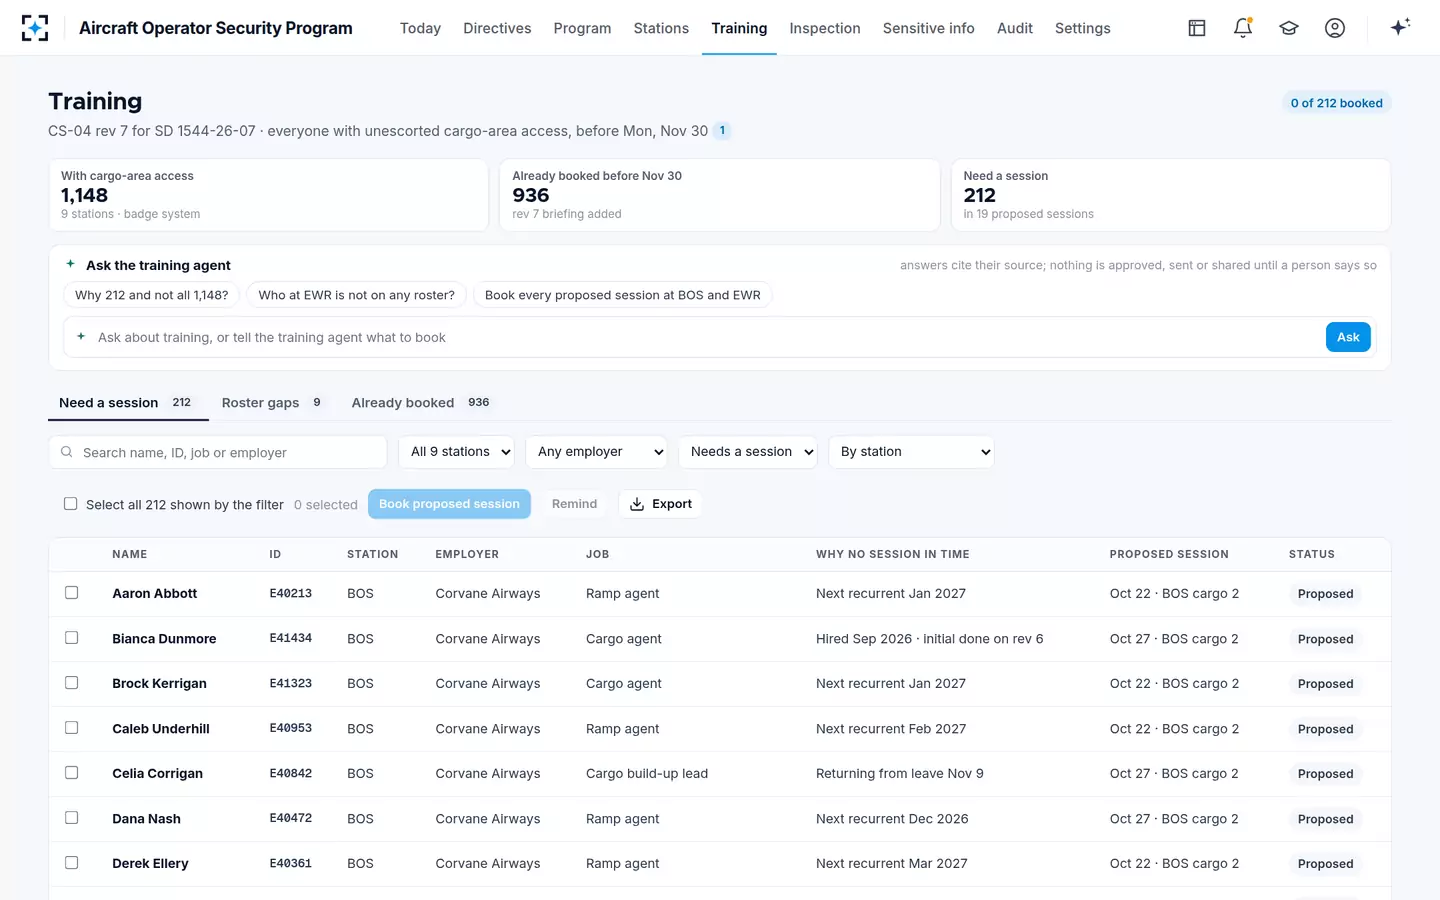1440x900 pixels.
Task: Open the Need a session 212 card
Action: click(x=1171, y=195)
